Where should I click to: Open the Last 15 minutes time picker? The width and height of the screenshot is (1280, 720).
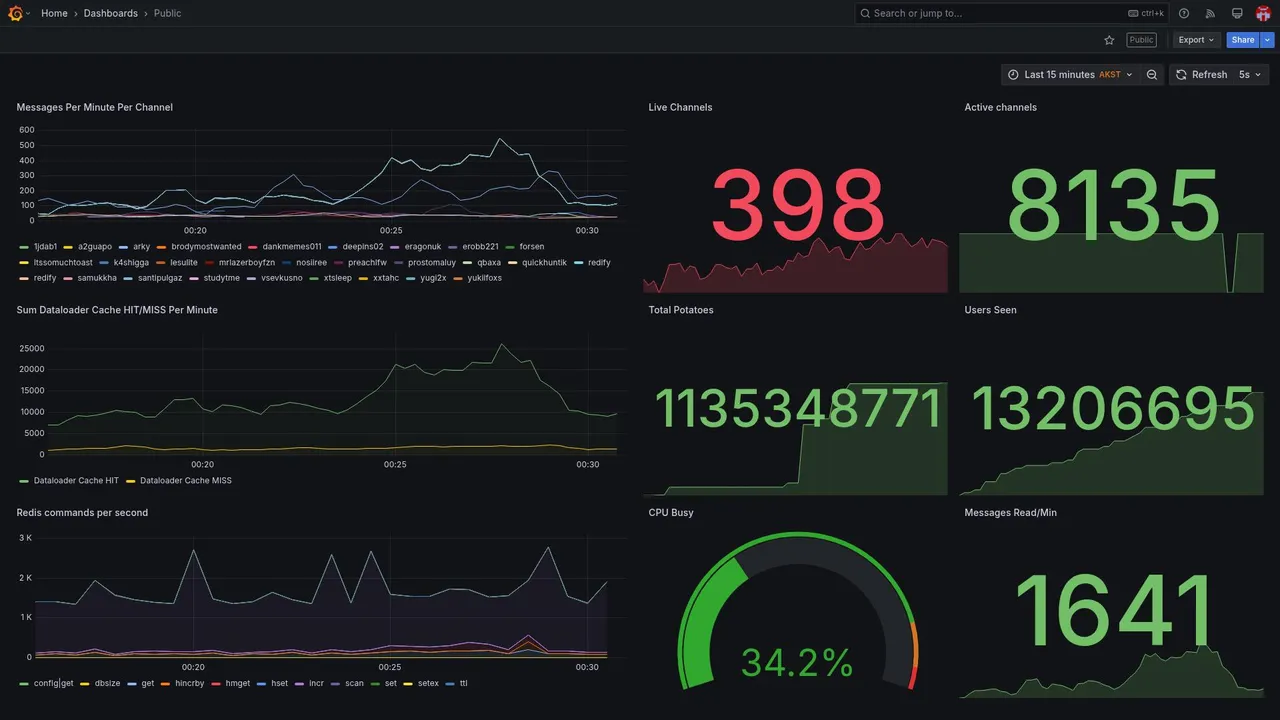point(1070,75)
